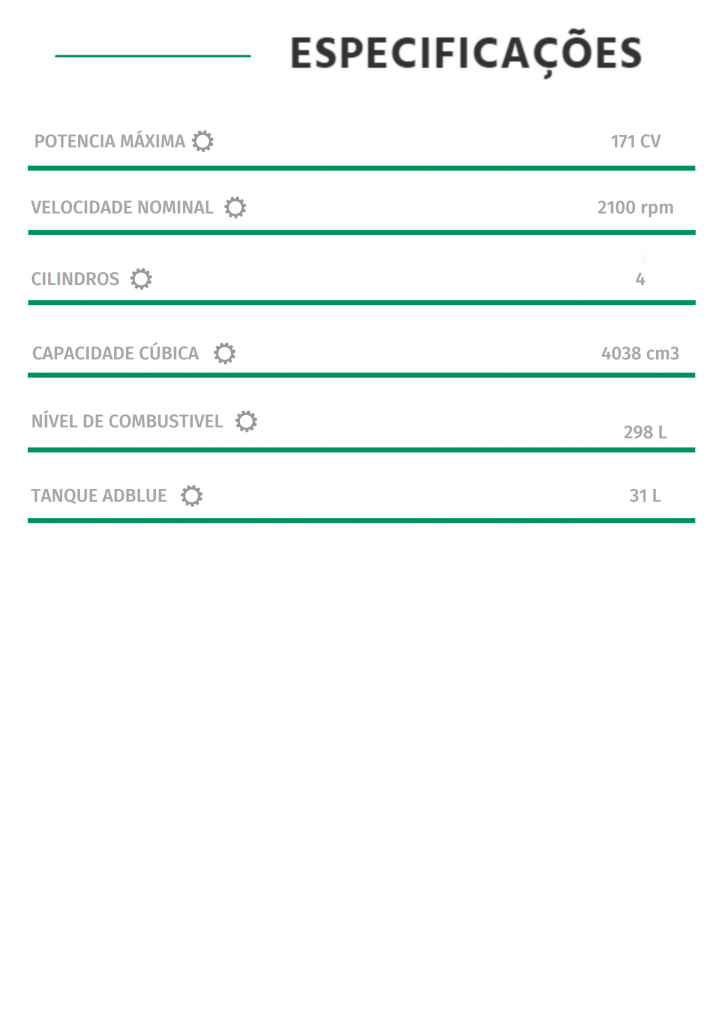Image resolution: width=724 pixels, height=1024 pixels.
Task: Open the gear icon beside Nível de Combustivel
Action: (246, 421)
